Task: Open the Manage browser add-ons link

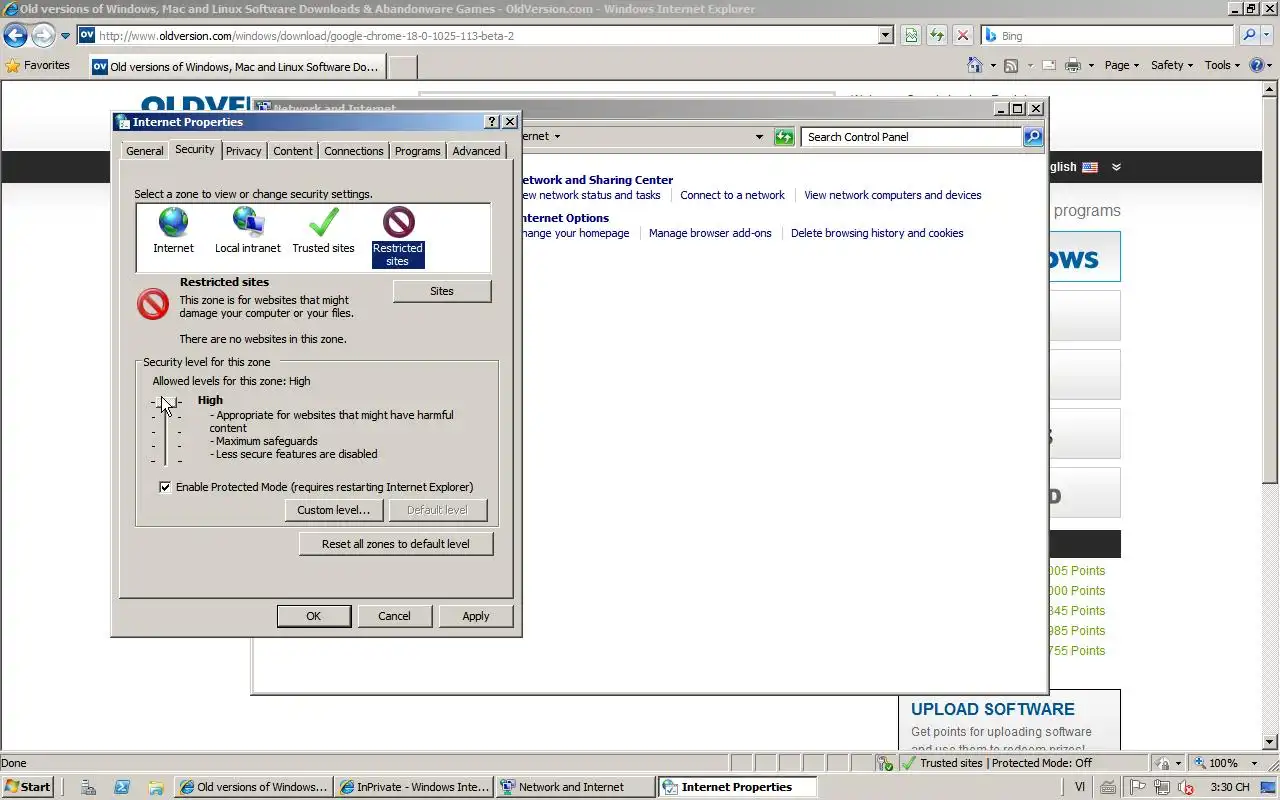Action: point(710,233)
